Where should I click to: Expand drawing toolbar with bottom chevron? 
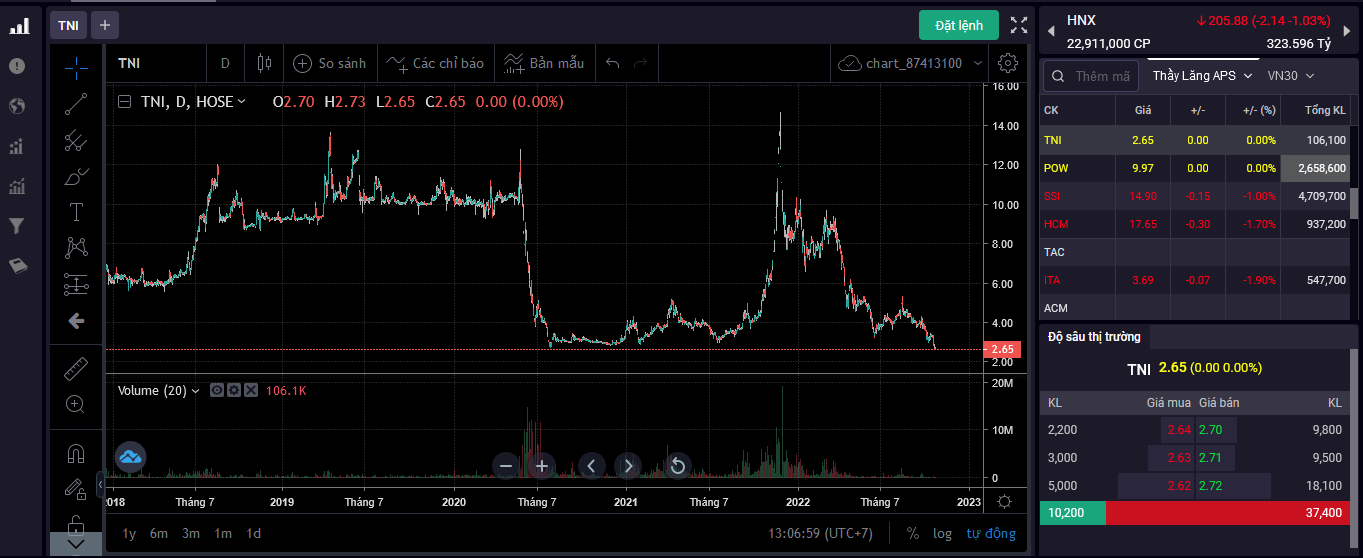pyautogui.click(x=76, y=544)
